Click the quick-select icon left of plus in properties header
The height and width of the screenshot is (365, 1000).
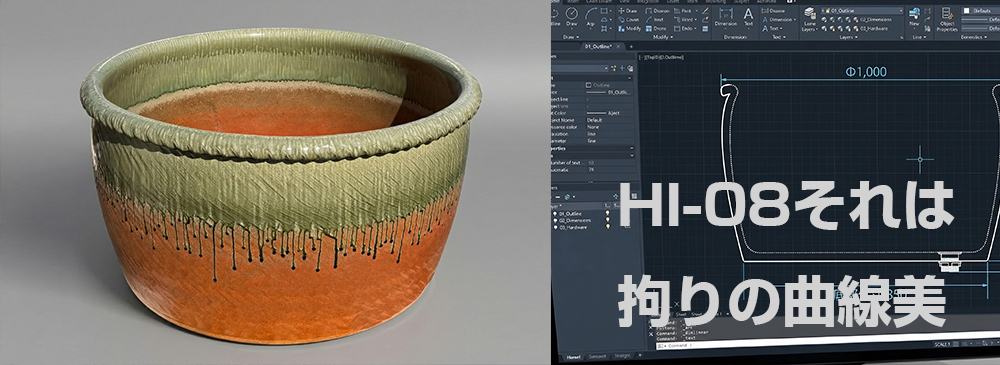coord(614,68)
